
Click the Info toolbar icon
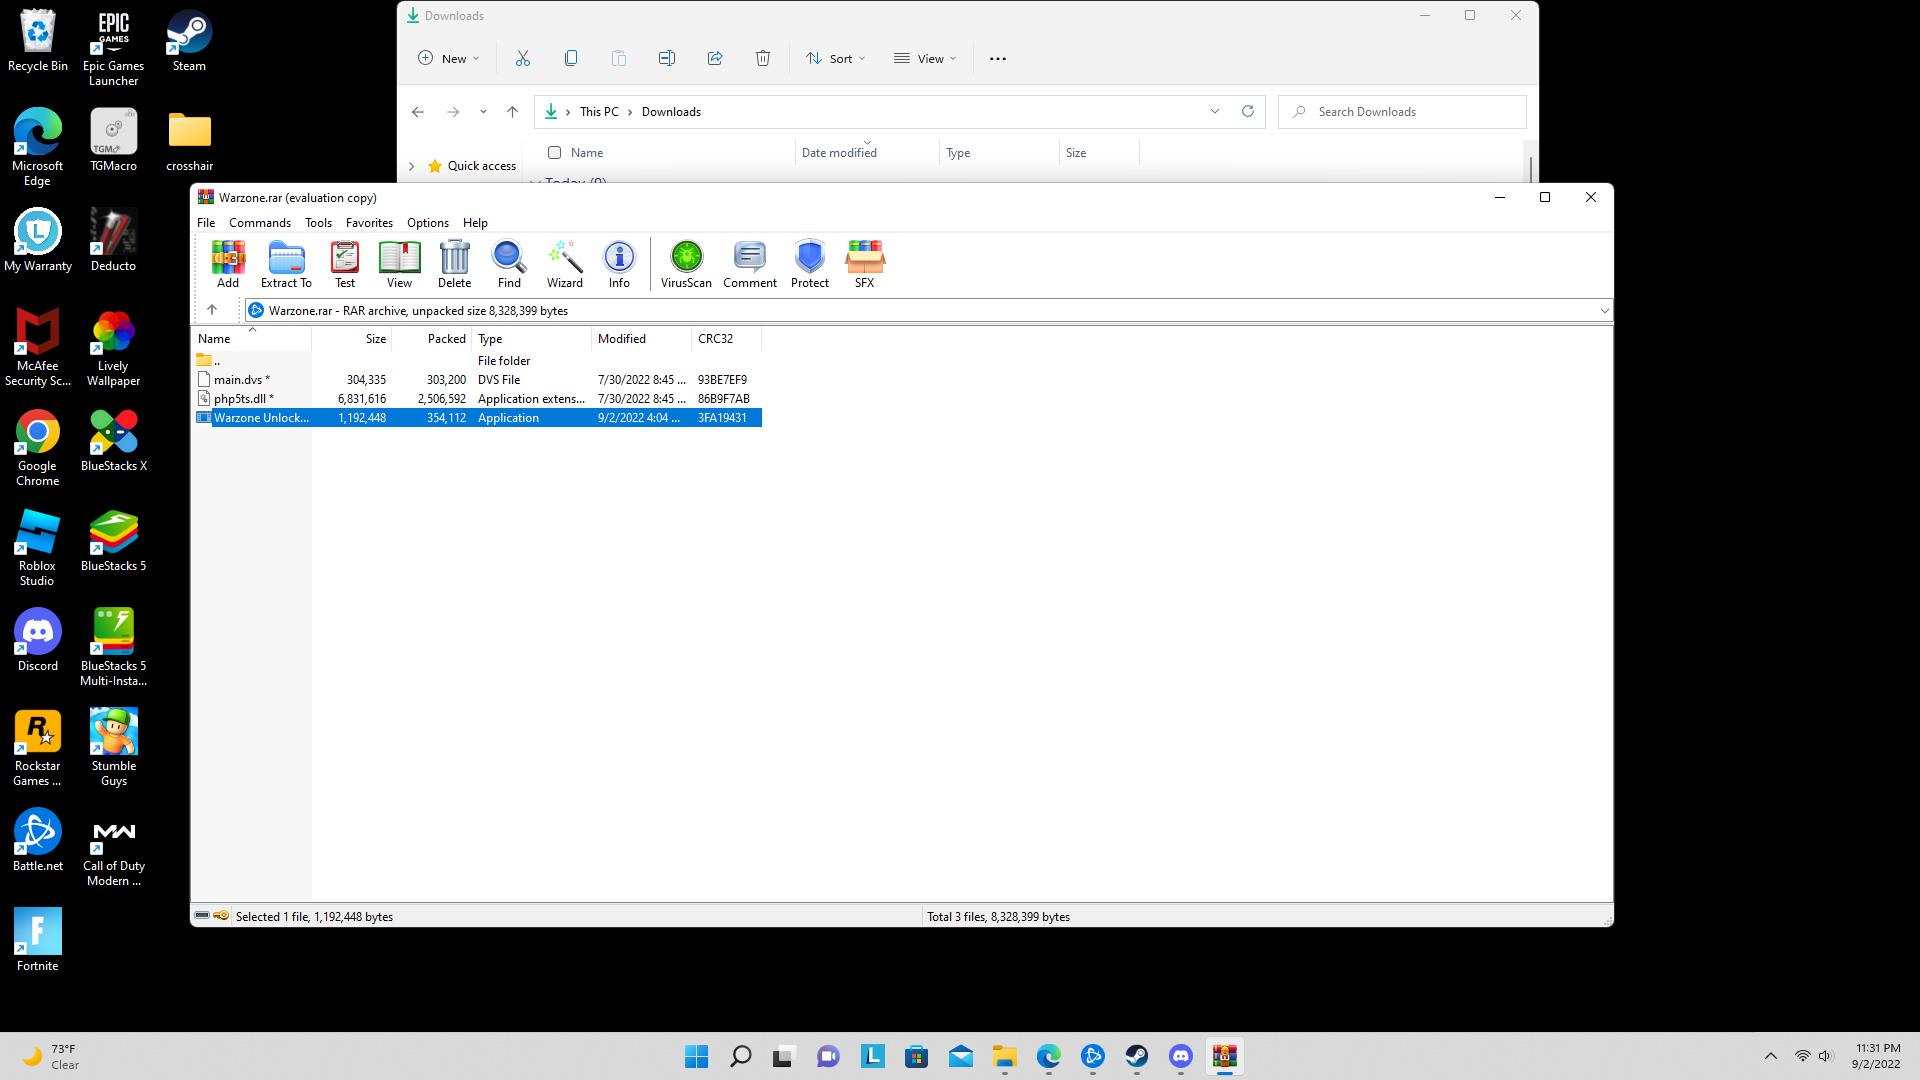click(x=619, y=264)
